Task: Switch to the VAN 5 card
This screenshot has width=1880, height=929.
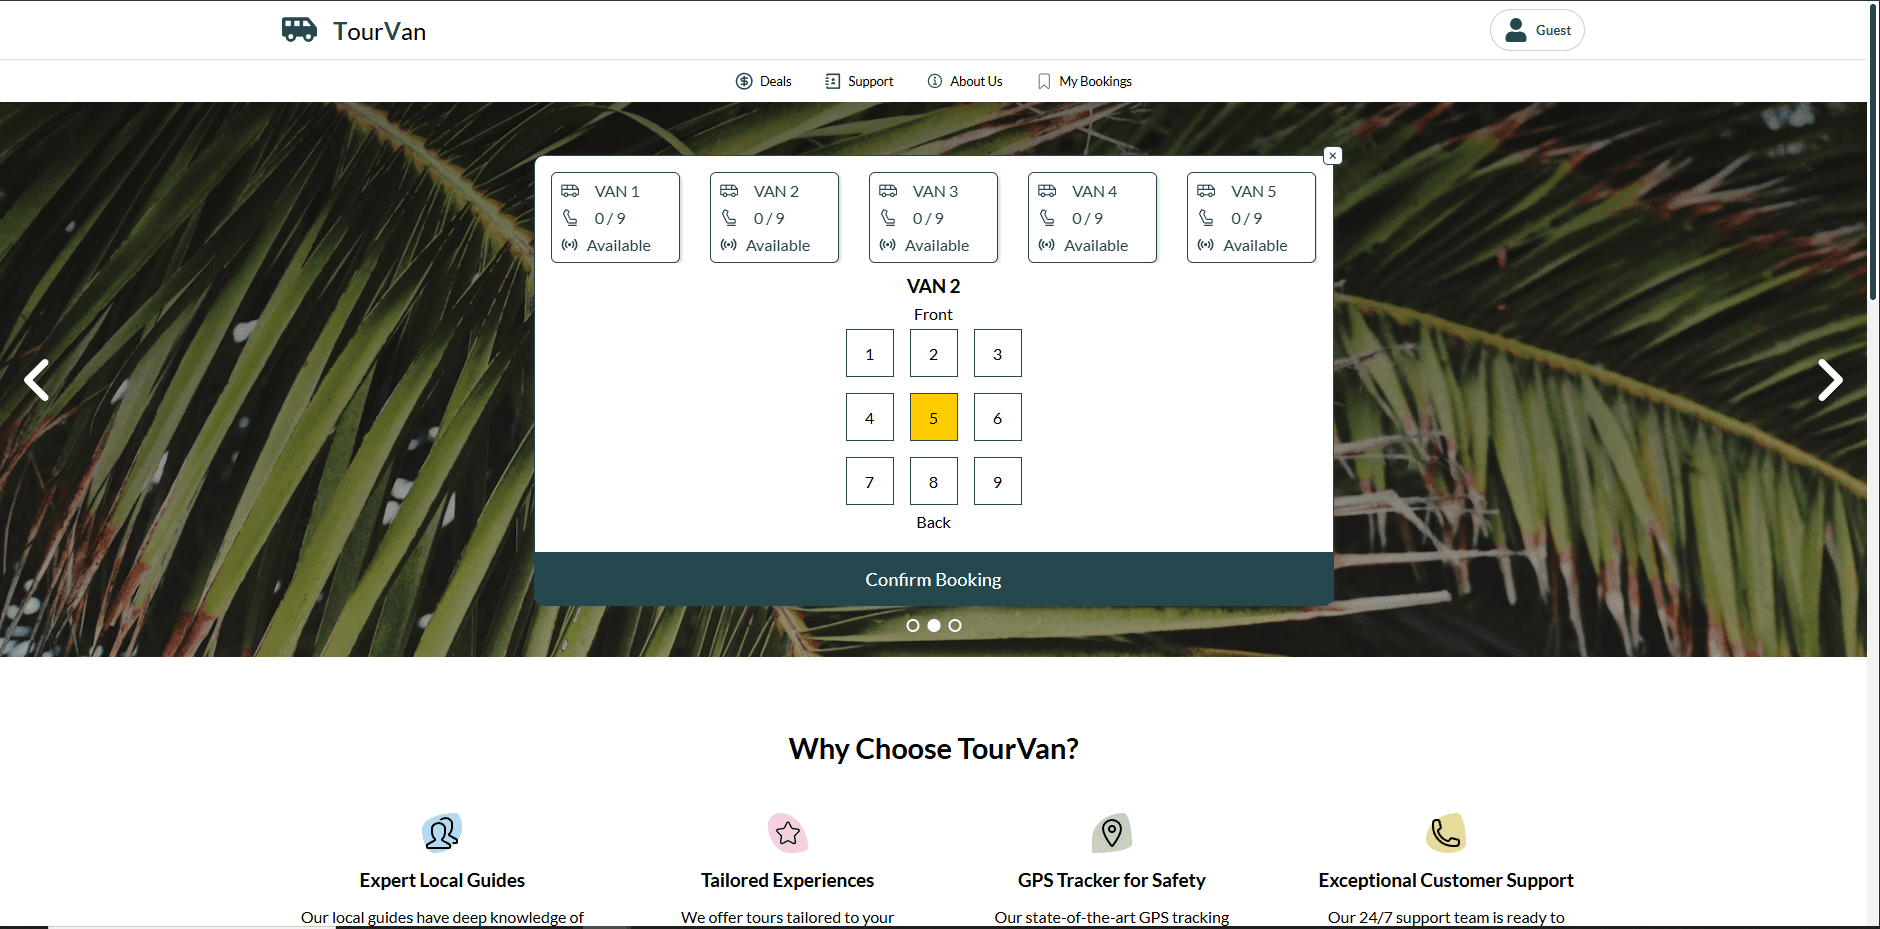Action: (x=1251, y=218)
